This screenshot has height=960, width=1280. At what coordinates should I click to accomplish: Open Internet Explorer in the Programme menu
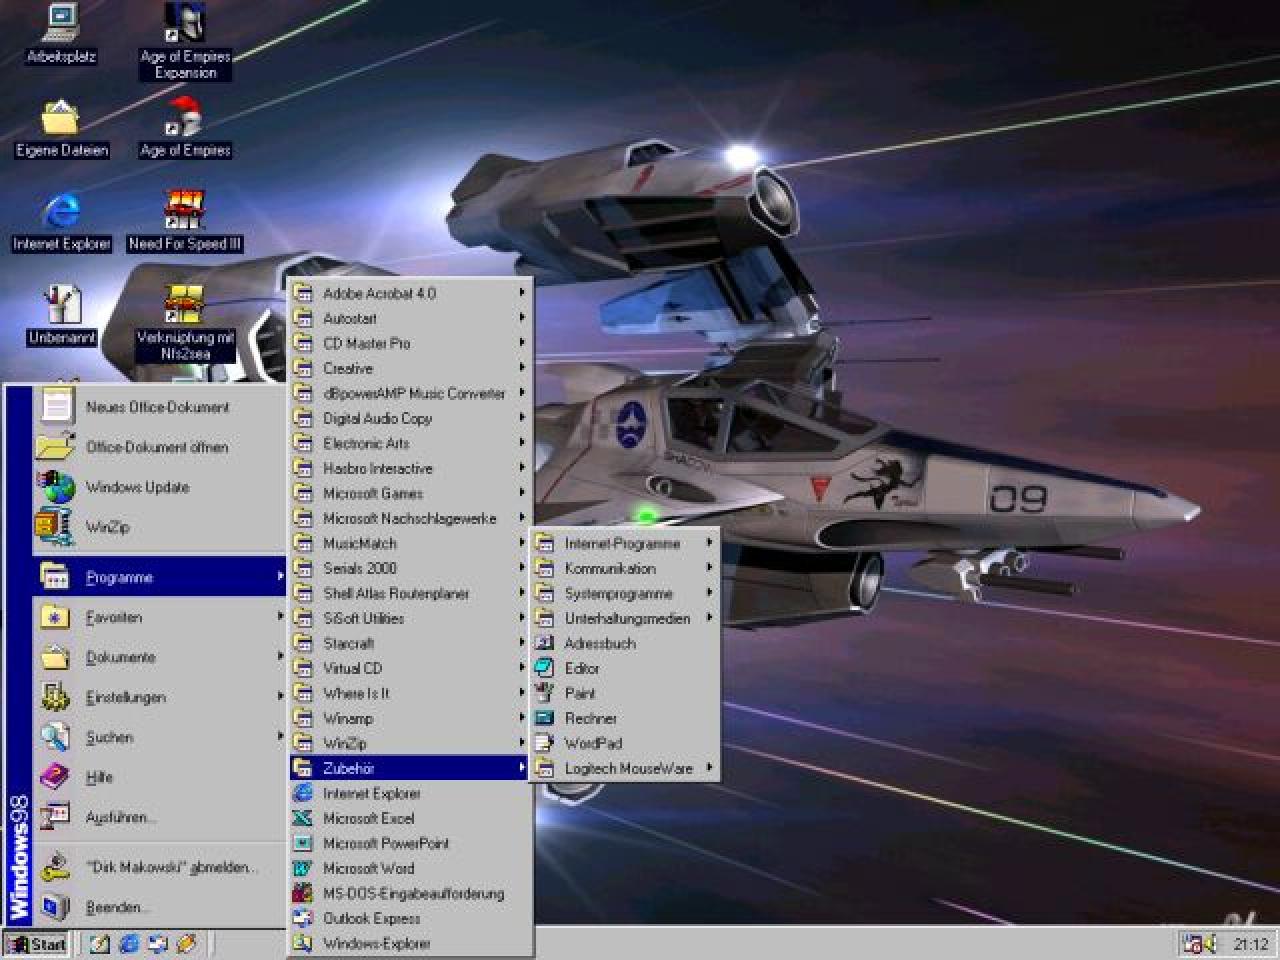tap(410, 793)
